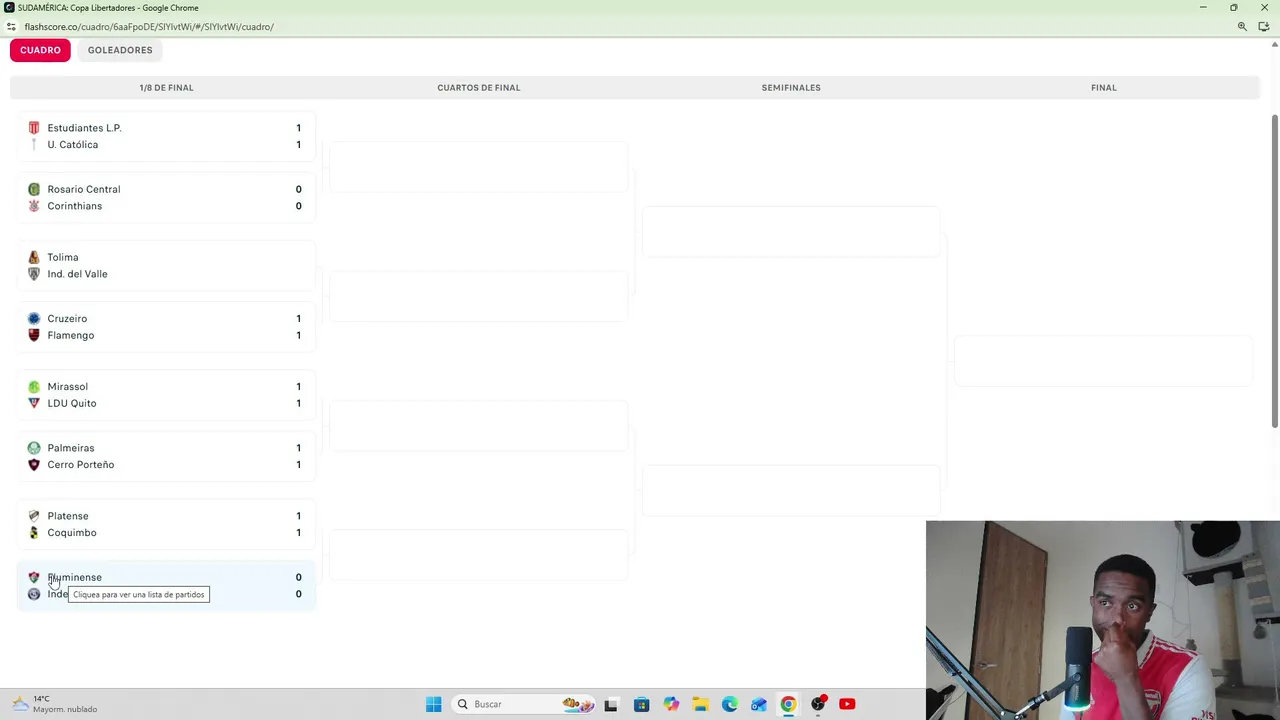Open the Fluminense team name
This screenshot has height=720, width=1280.
pyautogui.click(x=75, y=578)
